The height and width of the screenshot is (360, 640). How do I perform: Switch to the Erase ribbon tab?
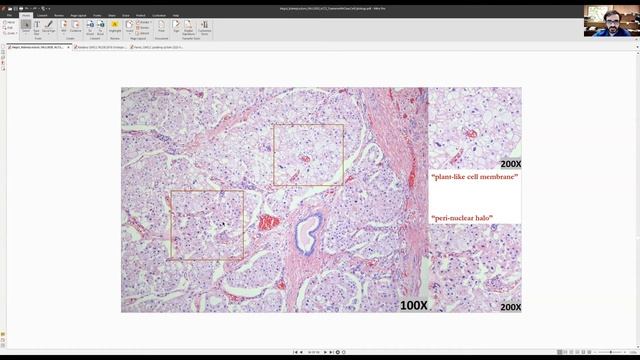pos(126,16)
